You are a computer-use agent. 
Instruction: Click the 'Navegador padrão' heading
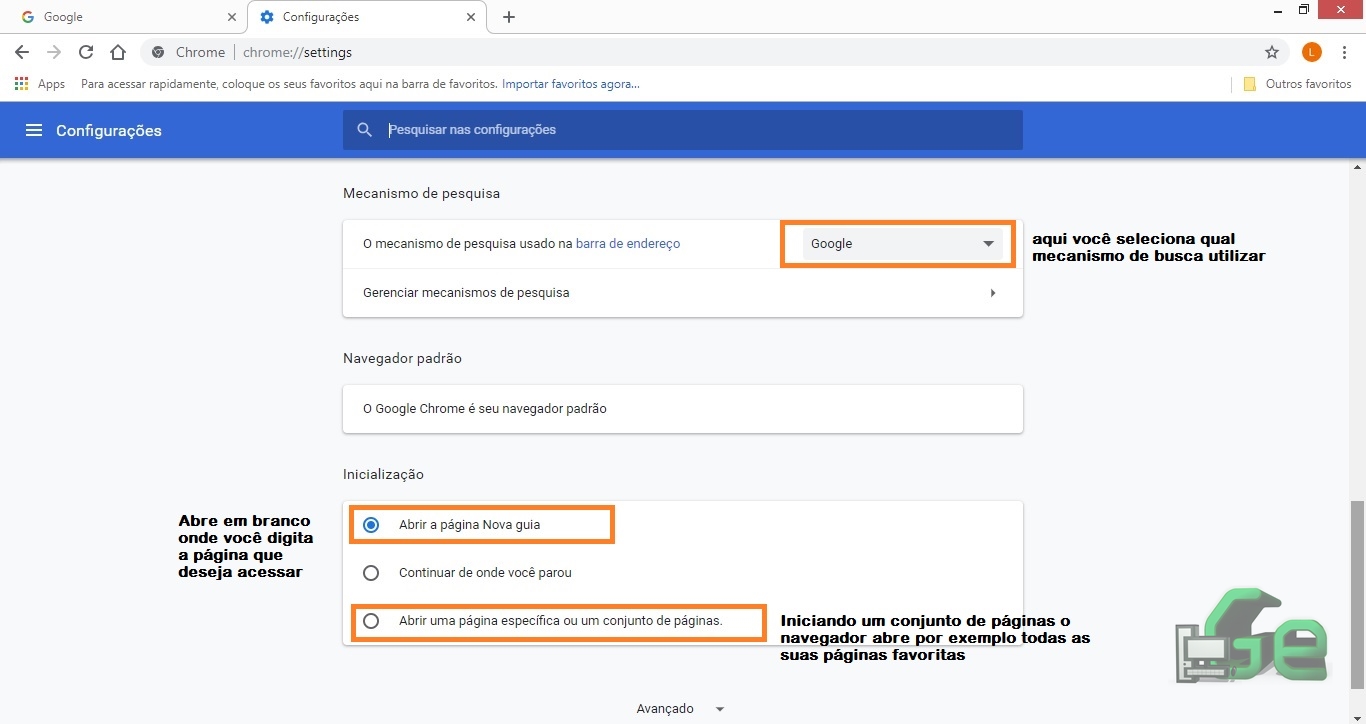point(402,358)
